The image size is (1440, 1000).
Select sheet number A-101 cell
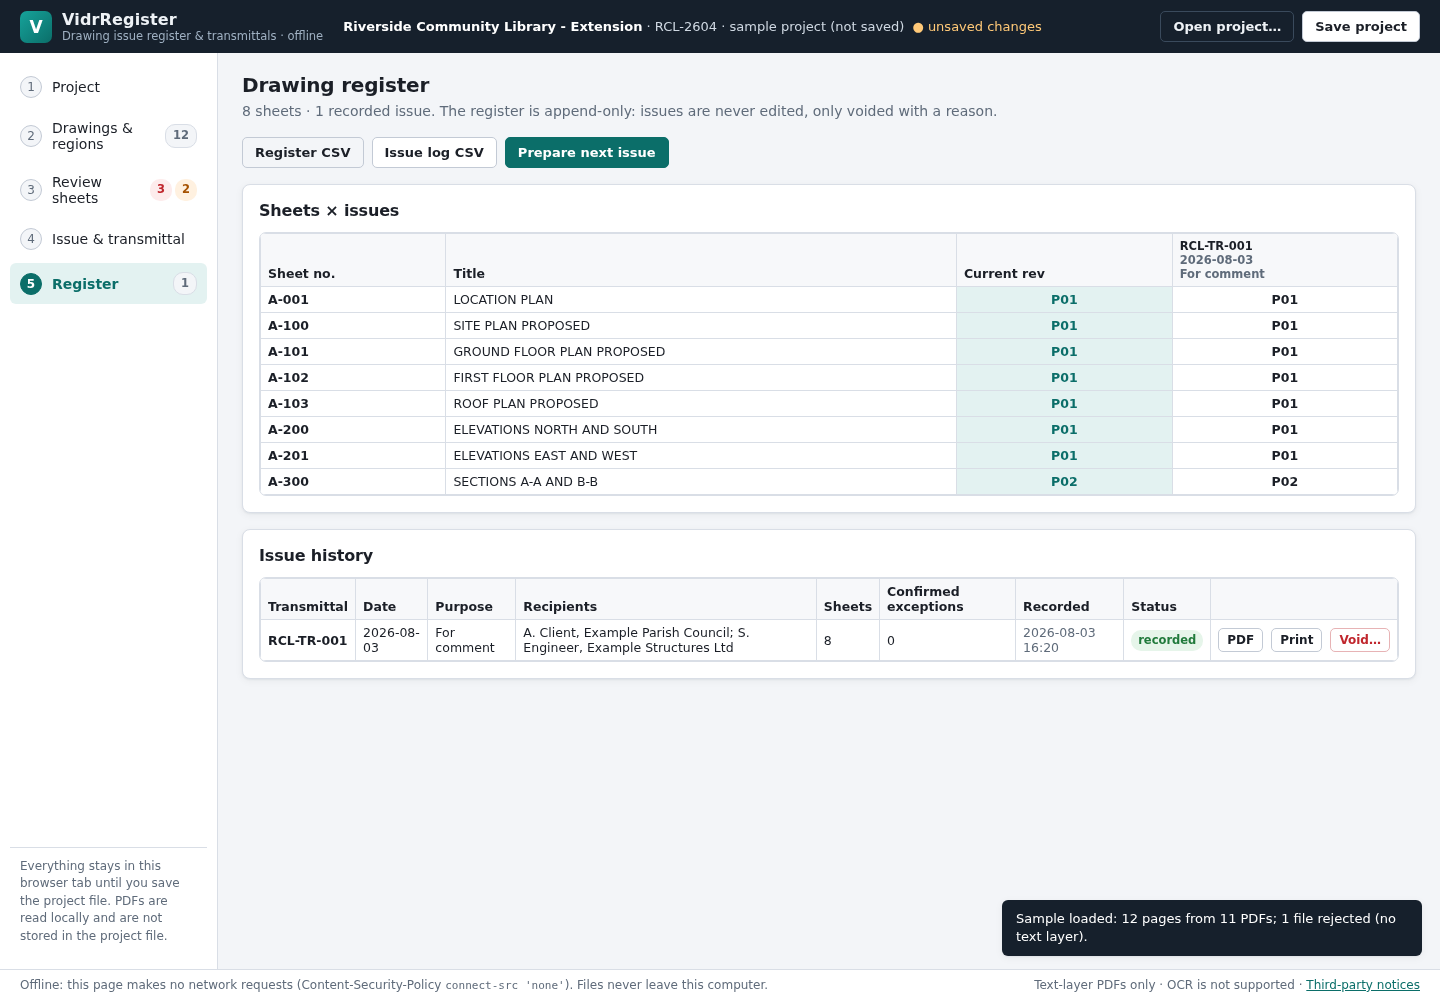pos(353,352)
